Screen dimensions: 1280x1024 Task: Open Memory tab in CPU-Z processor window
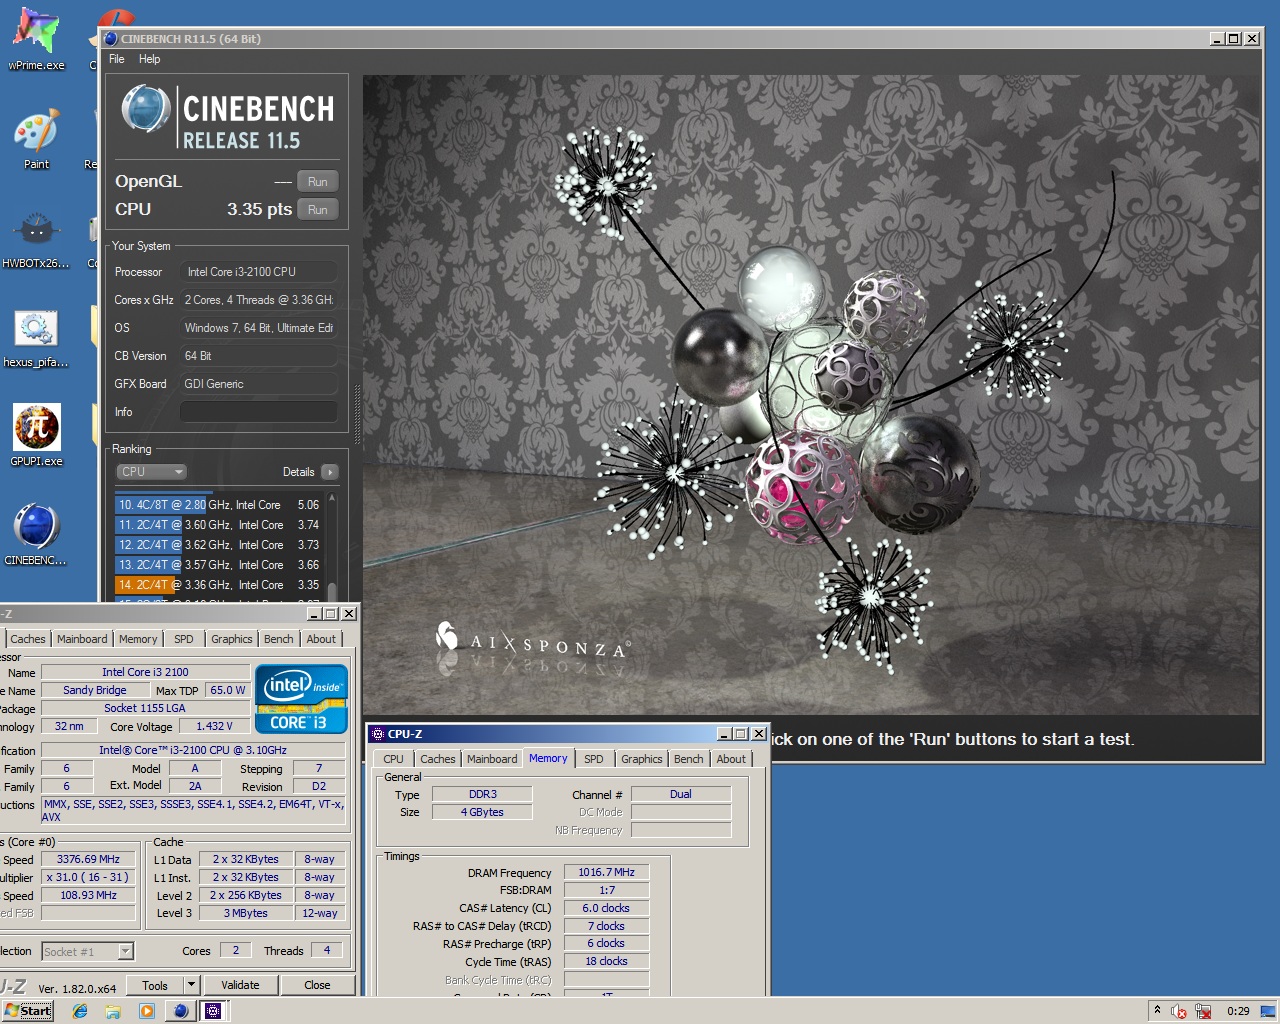click(138, 639)
